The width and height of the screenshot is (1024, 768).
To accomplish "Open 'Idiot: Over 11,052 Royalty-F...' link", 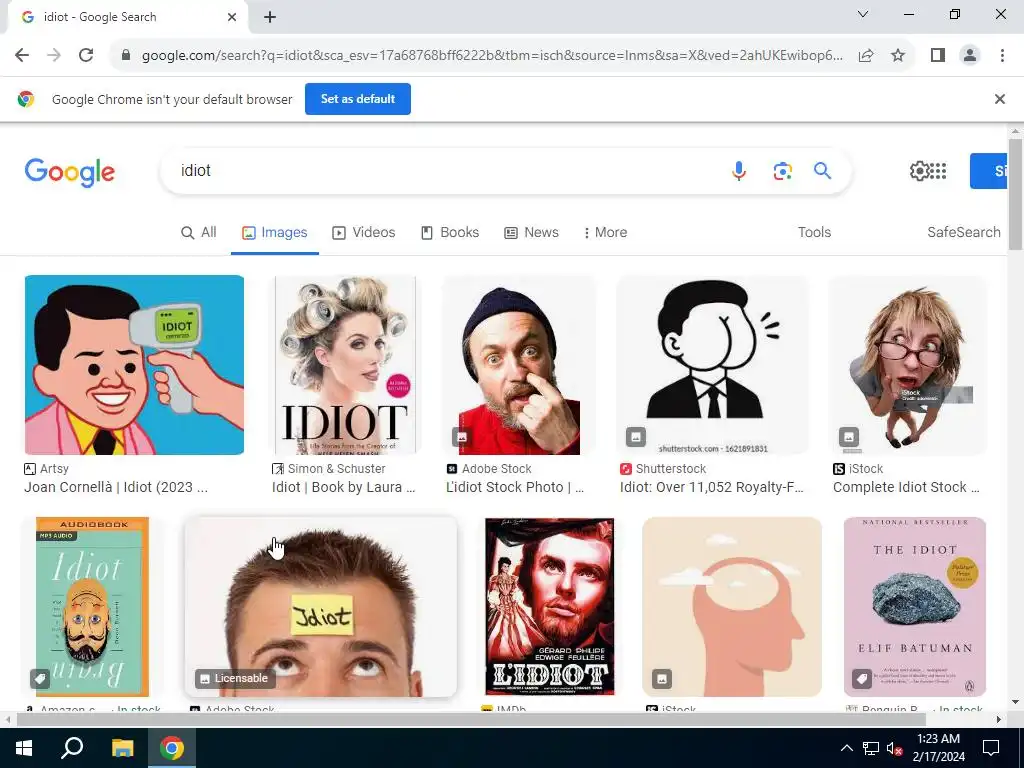I will [712, 487].
